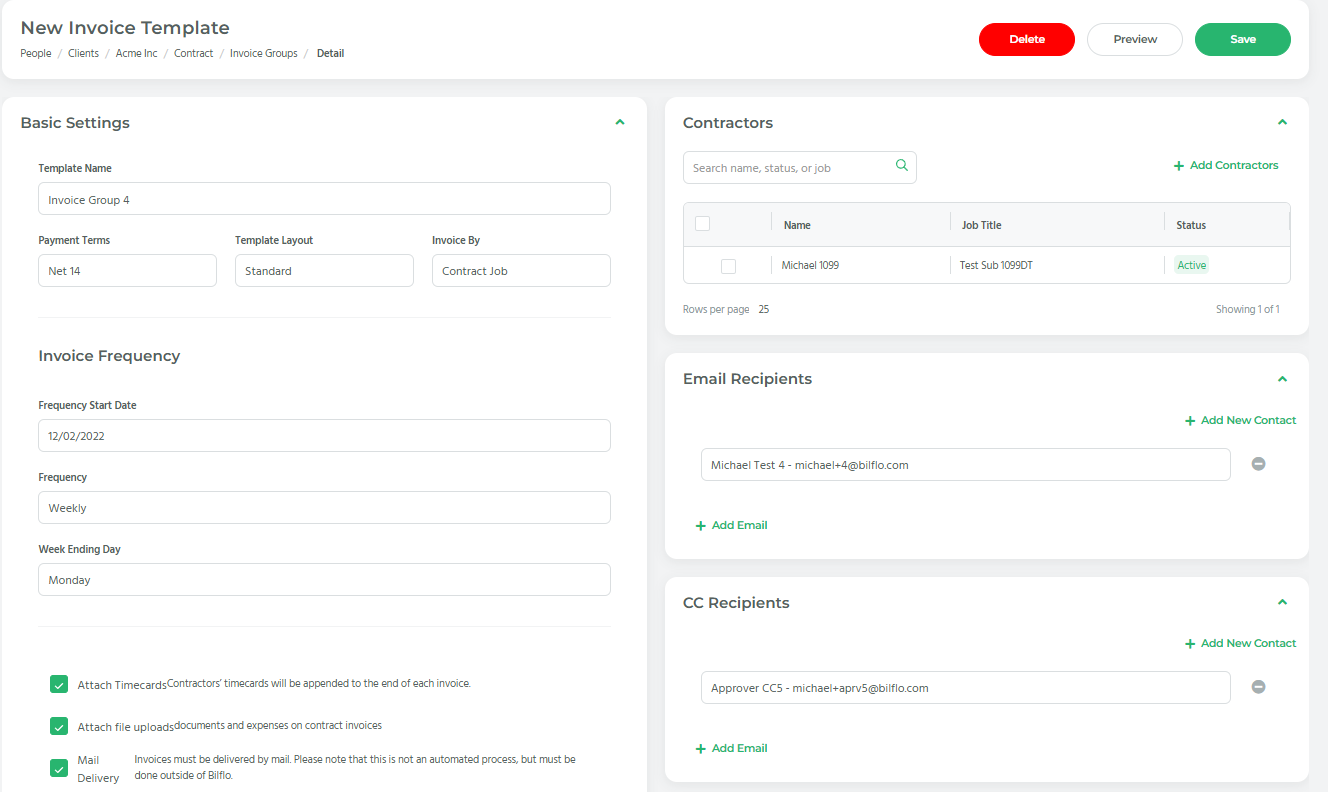This screenshot has height=792, width=1328.
Task: Open the Template Layout dropdown
Action: (x=324, y=271)
